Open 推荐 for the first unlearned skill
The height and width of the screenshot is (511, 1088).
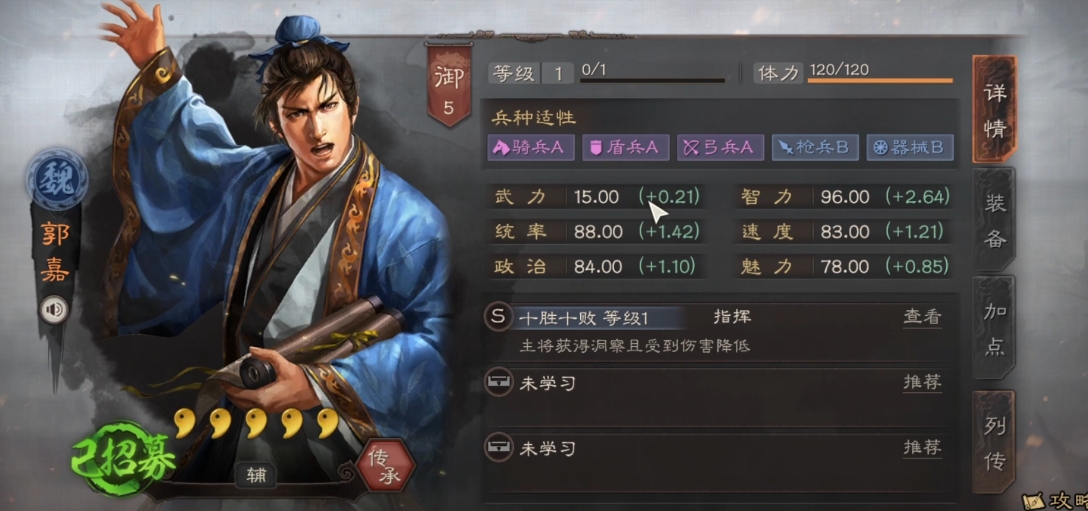click(x=922, y=383)
